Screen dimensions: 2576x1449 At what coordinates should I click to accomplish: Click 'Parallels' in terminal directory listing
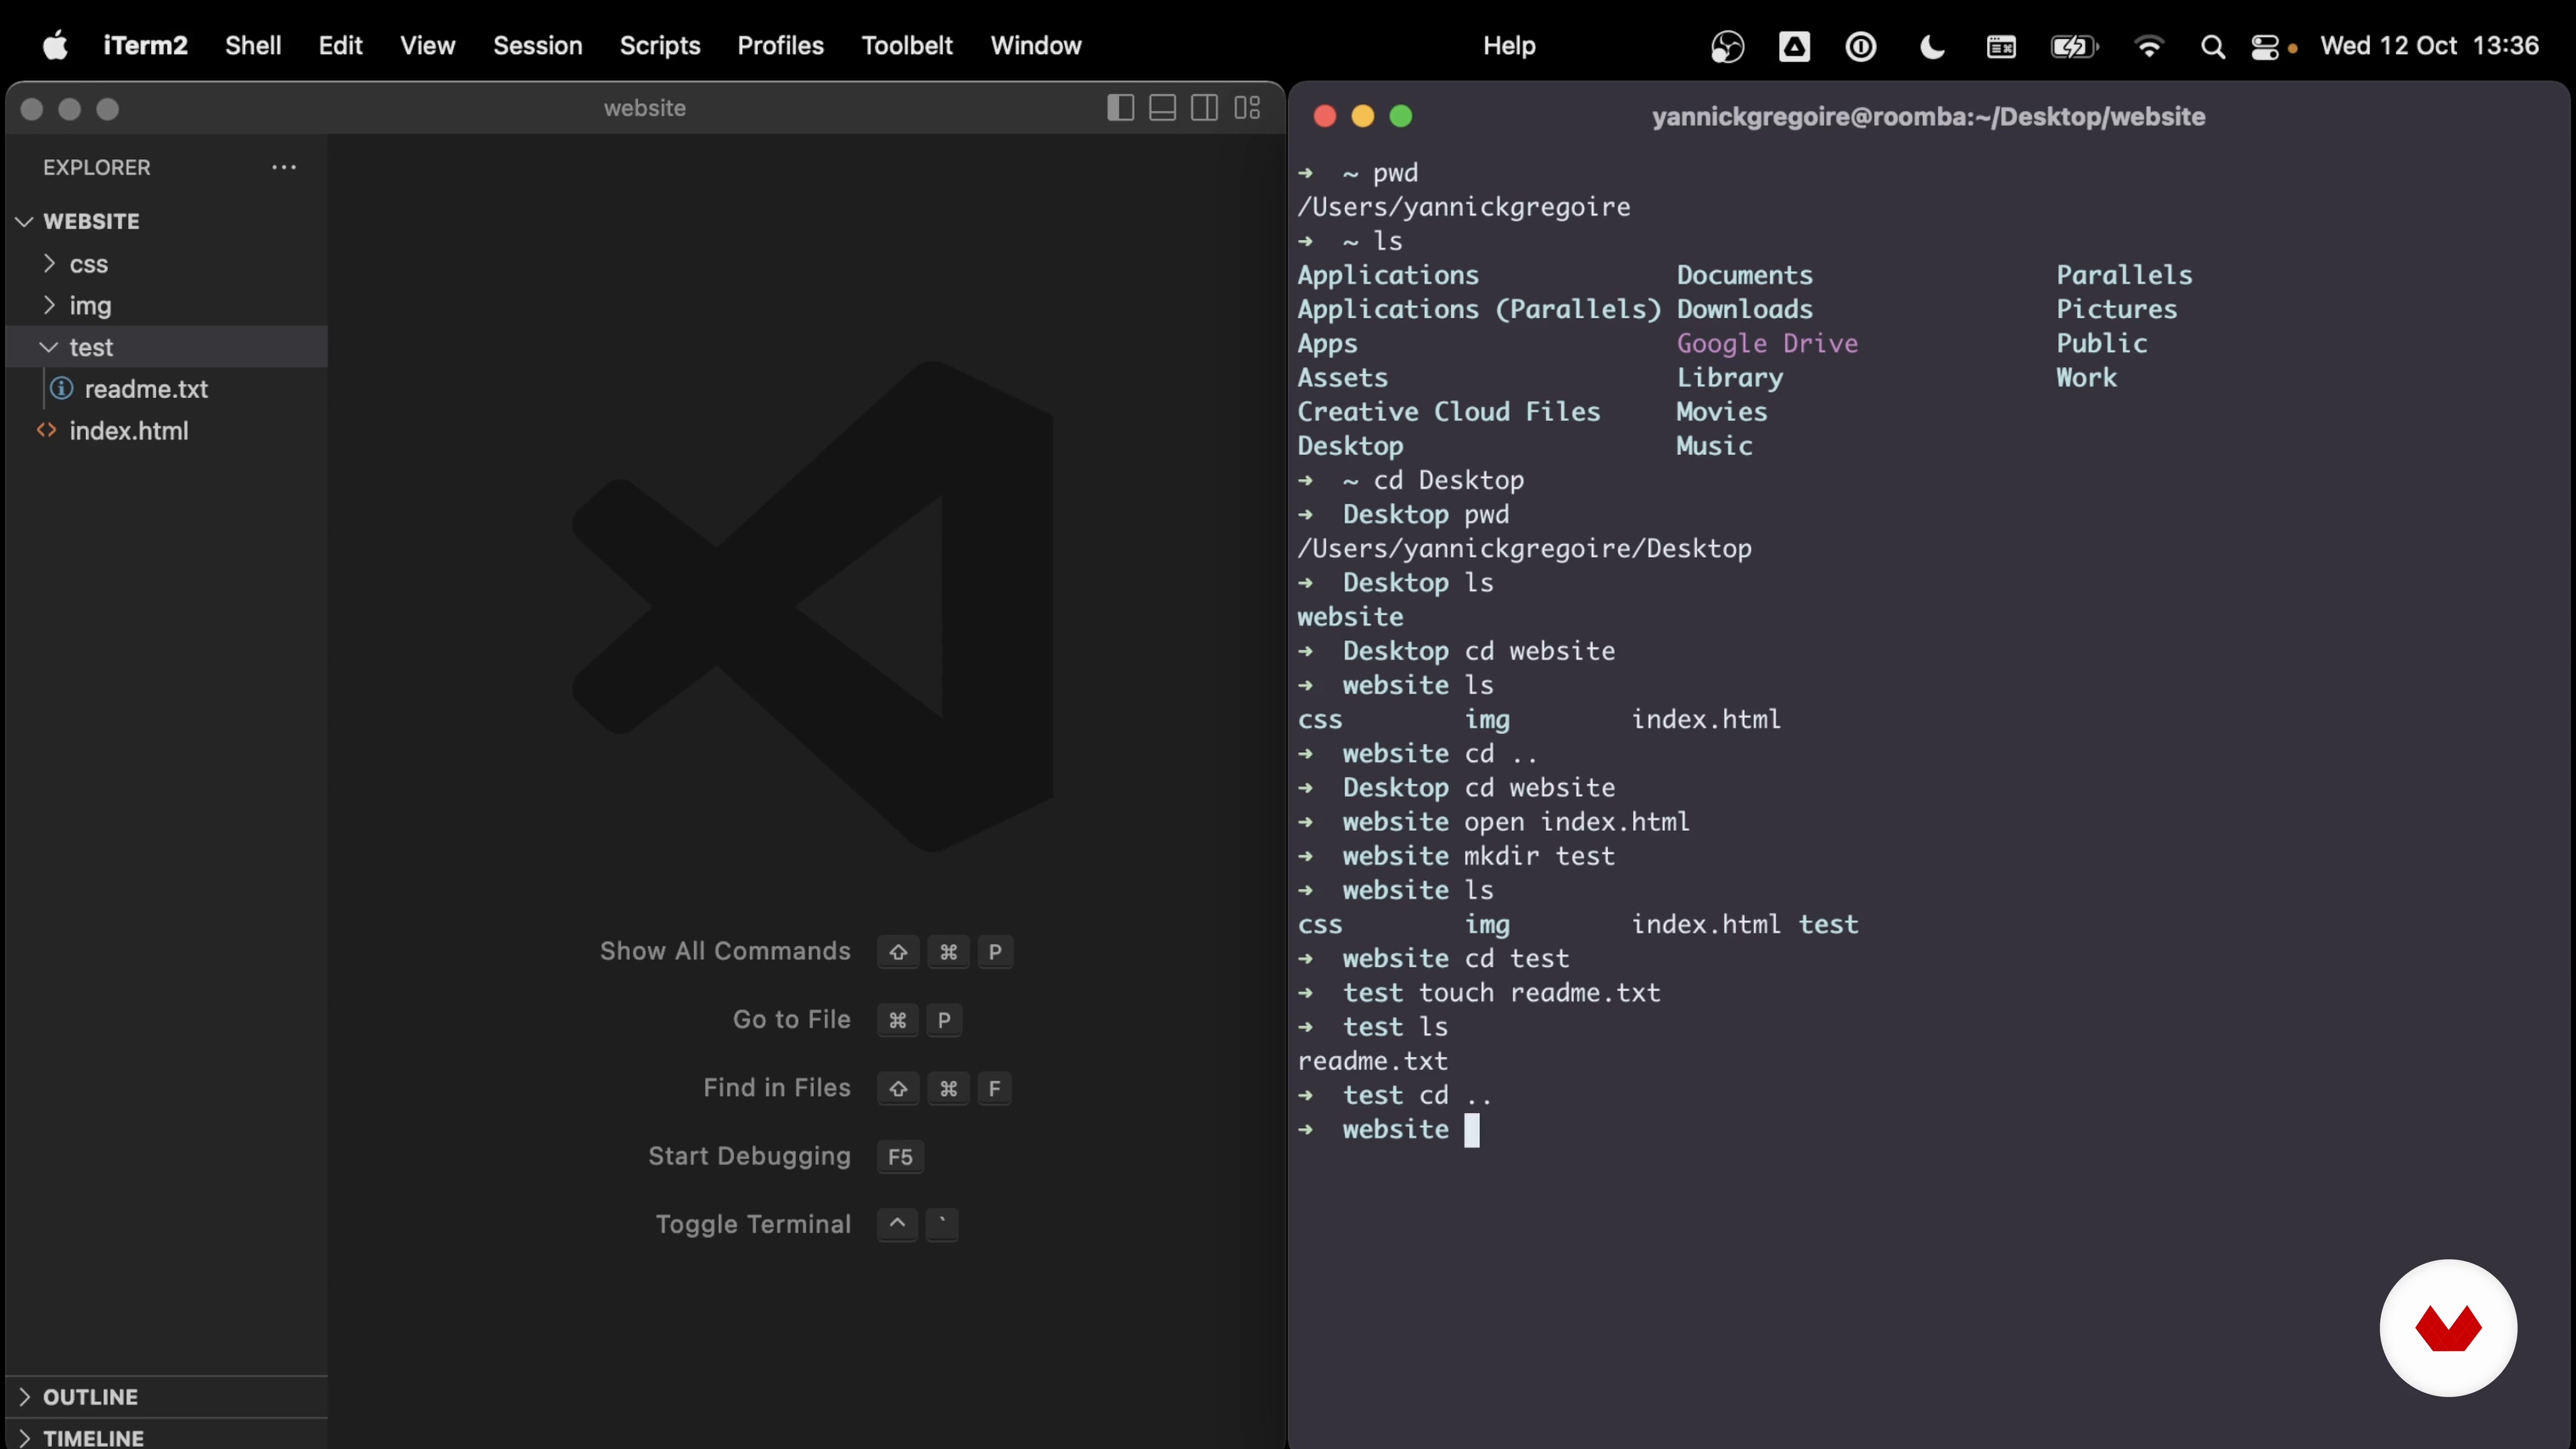[x=2124, y=275]
